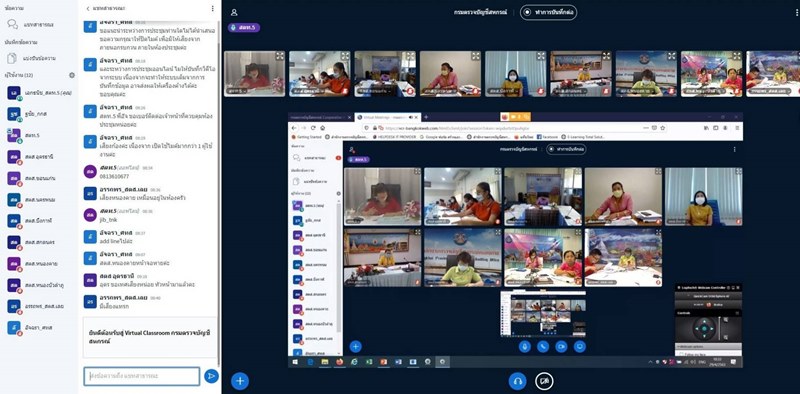Fullscreen the webcam with orange-shirted masked staff

(x=345, y=56)
